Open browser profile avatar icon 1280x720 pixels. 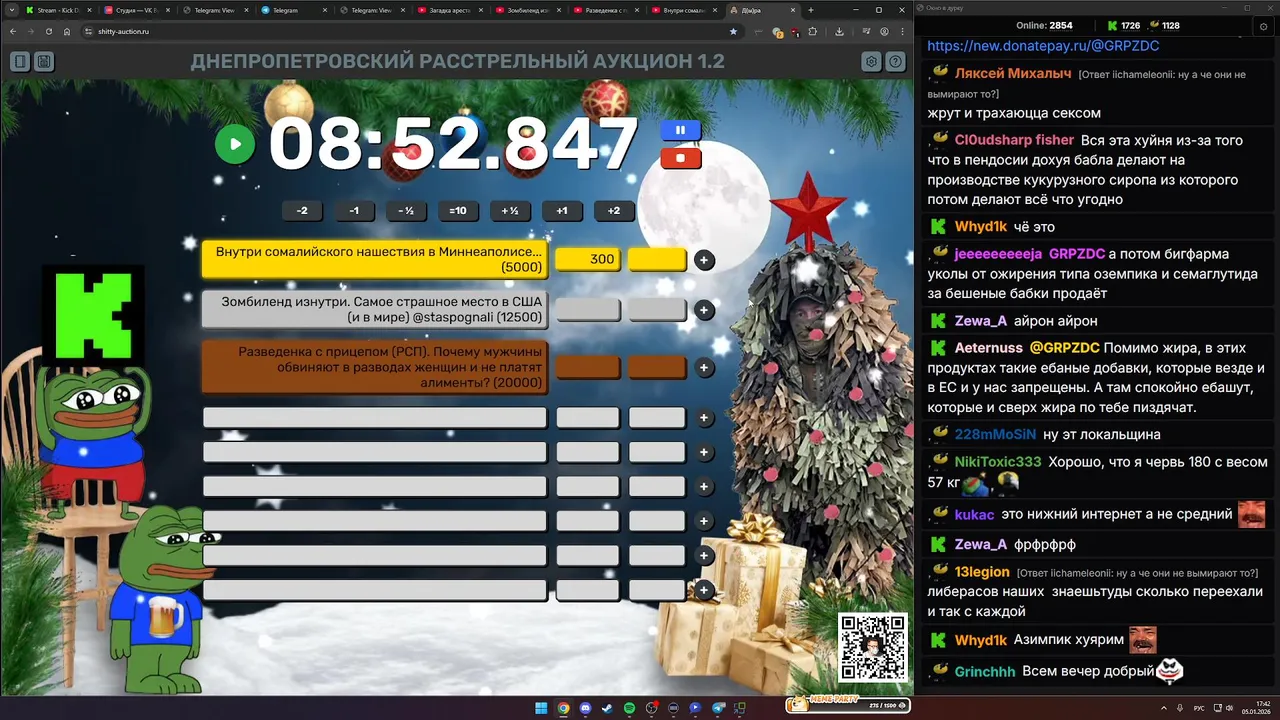pos(885,31)
